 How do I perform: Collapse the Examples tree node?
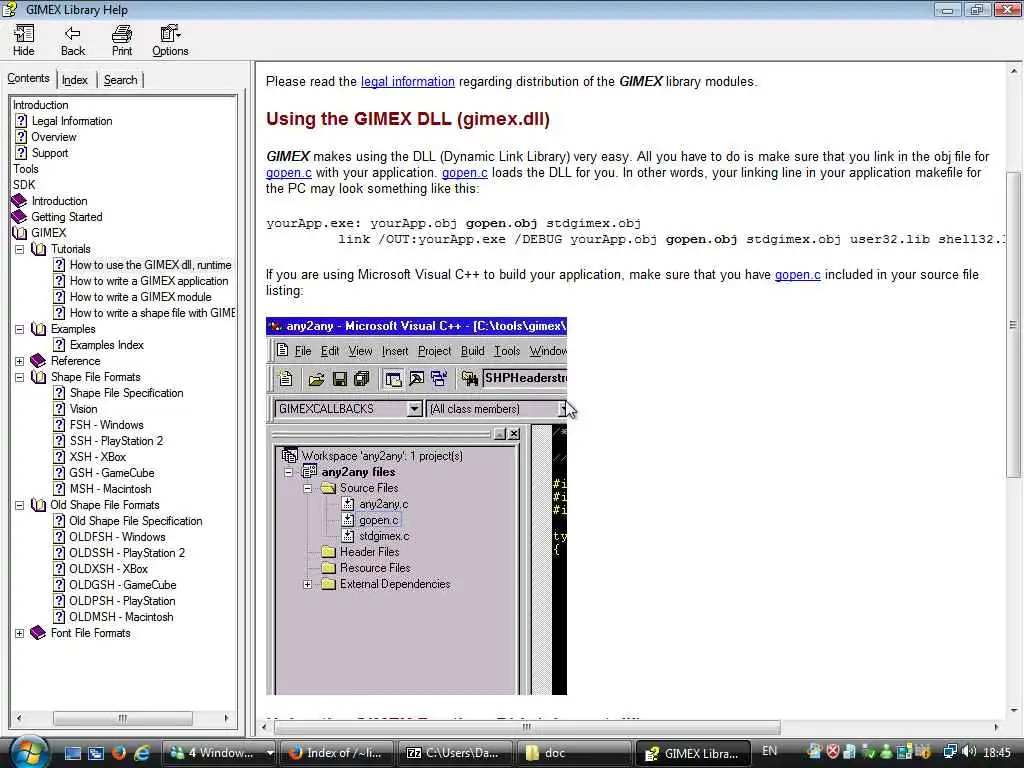[x=20, y=329]
